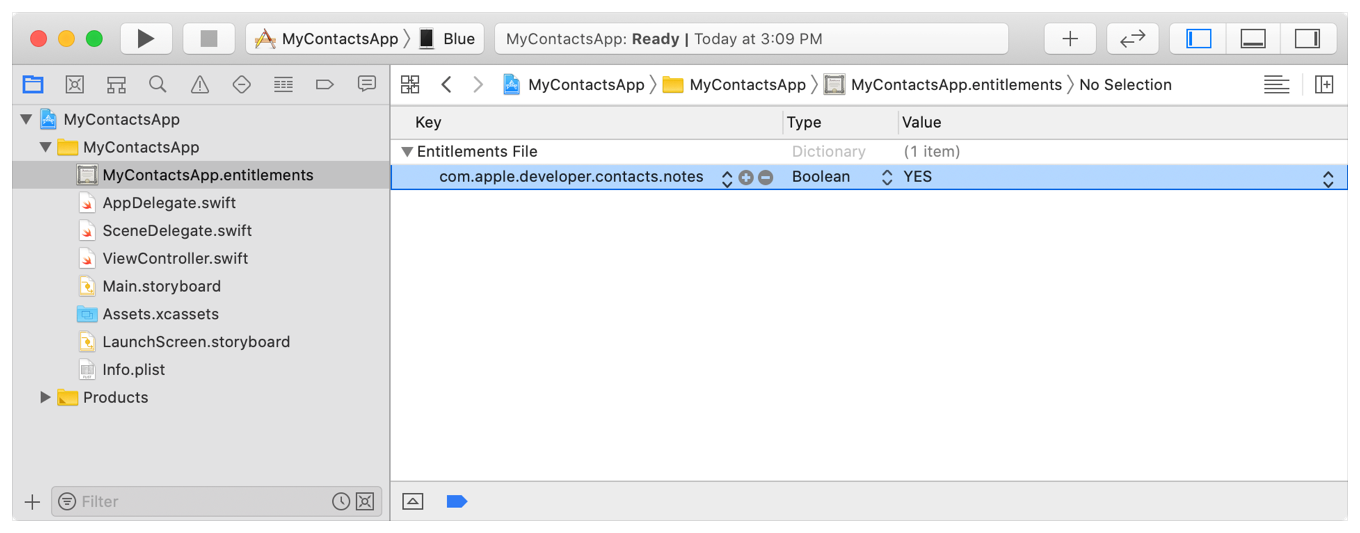Toggle the Navigator panel visibility

point(1199,39)
